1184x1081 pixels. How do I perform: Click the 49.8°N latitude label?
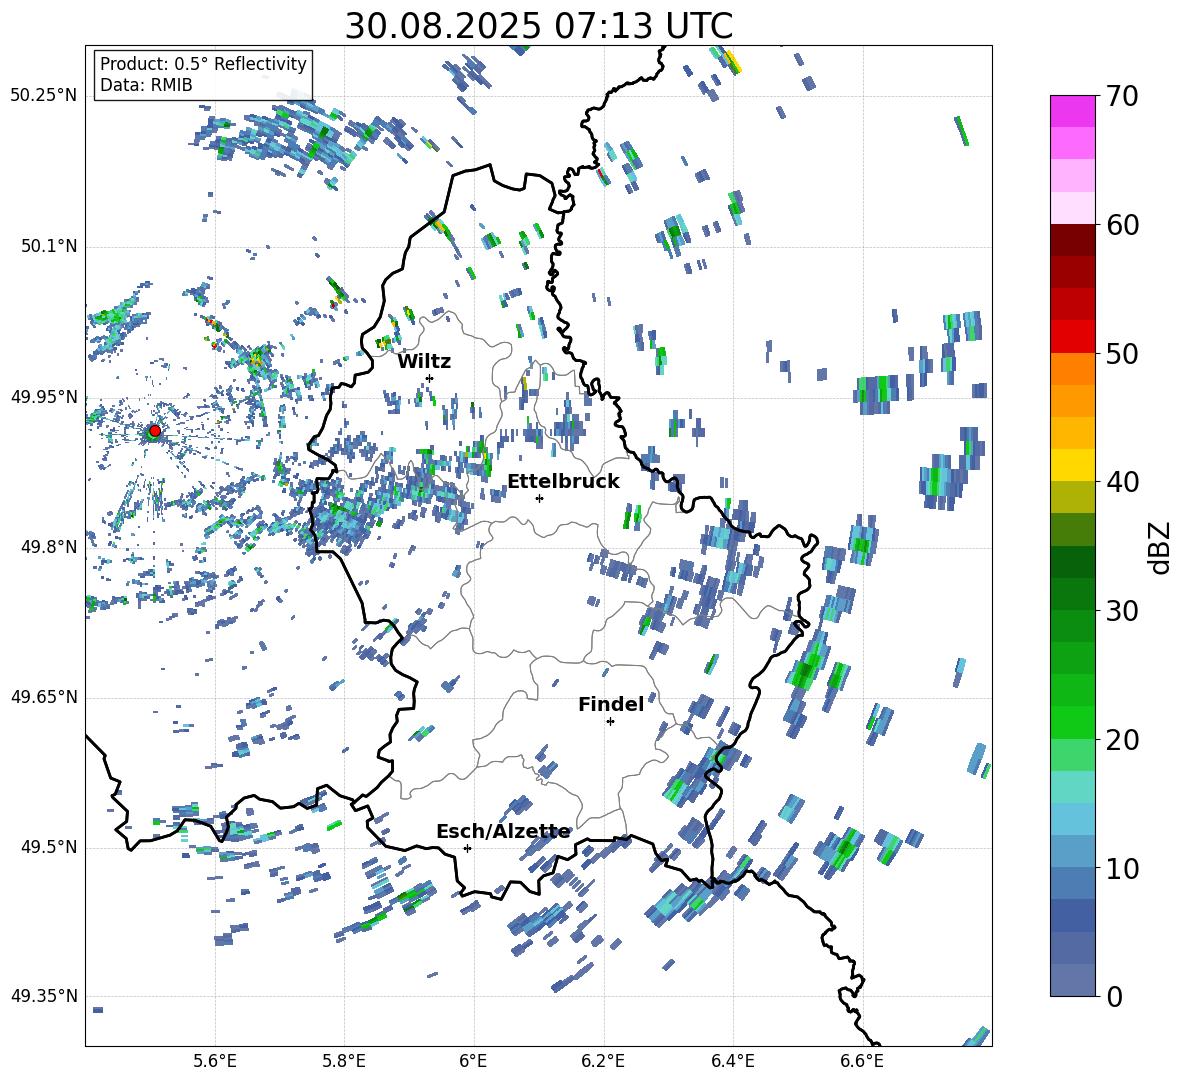point(49,547)
